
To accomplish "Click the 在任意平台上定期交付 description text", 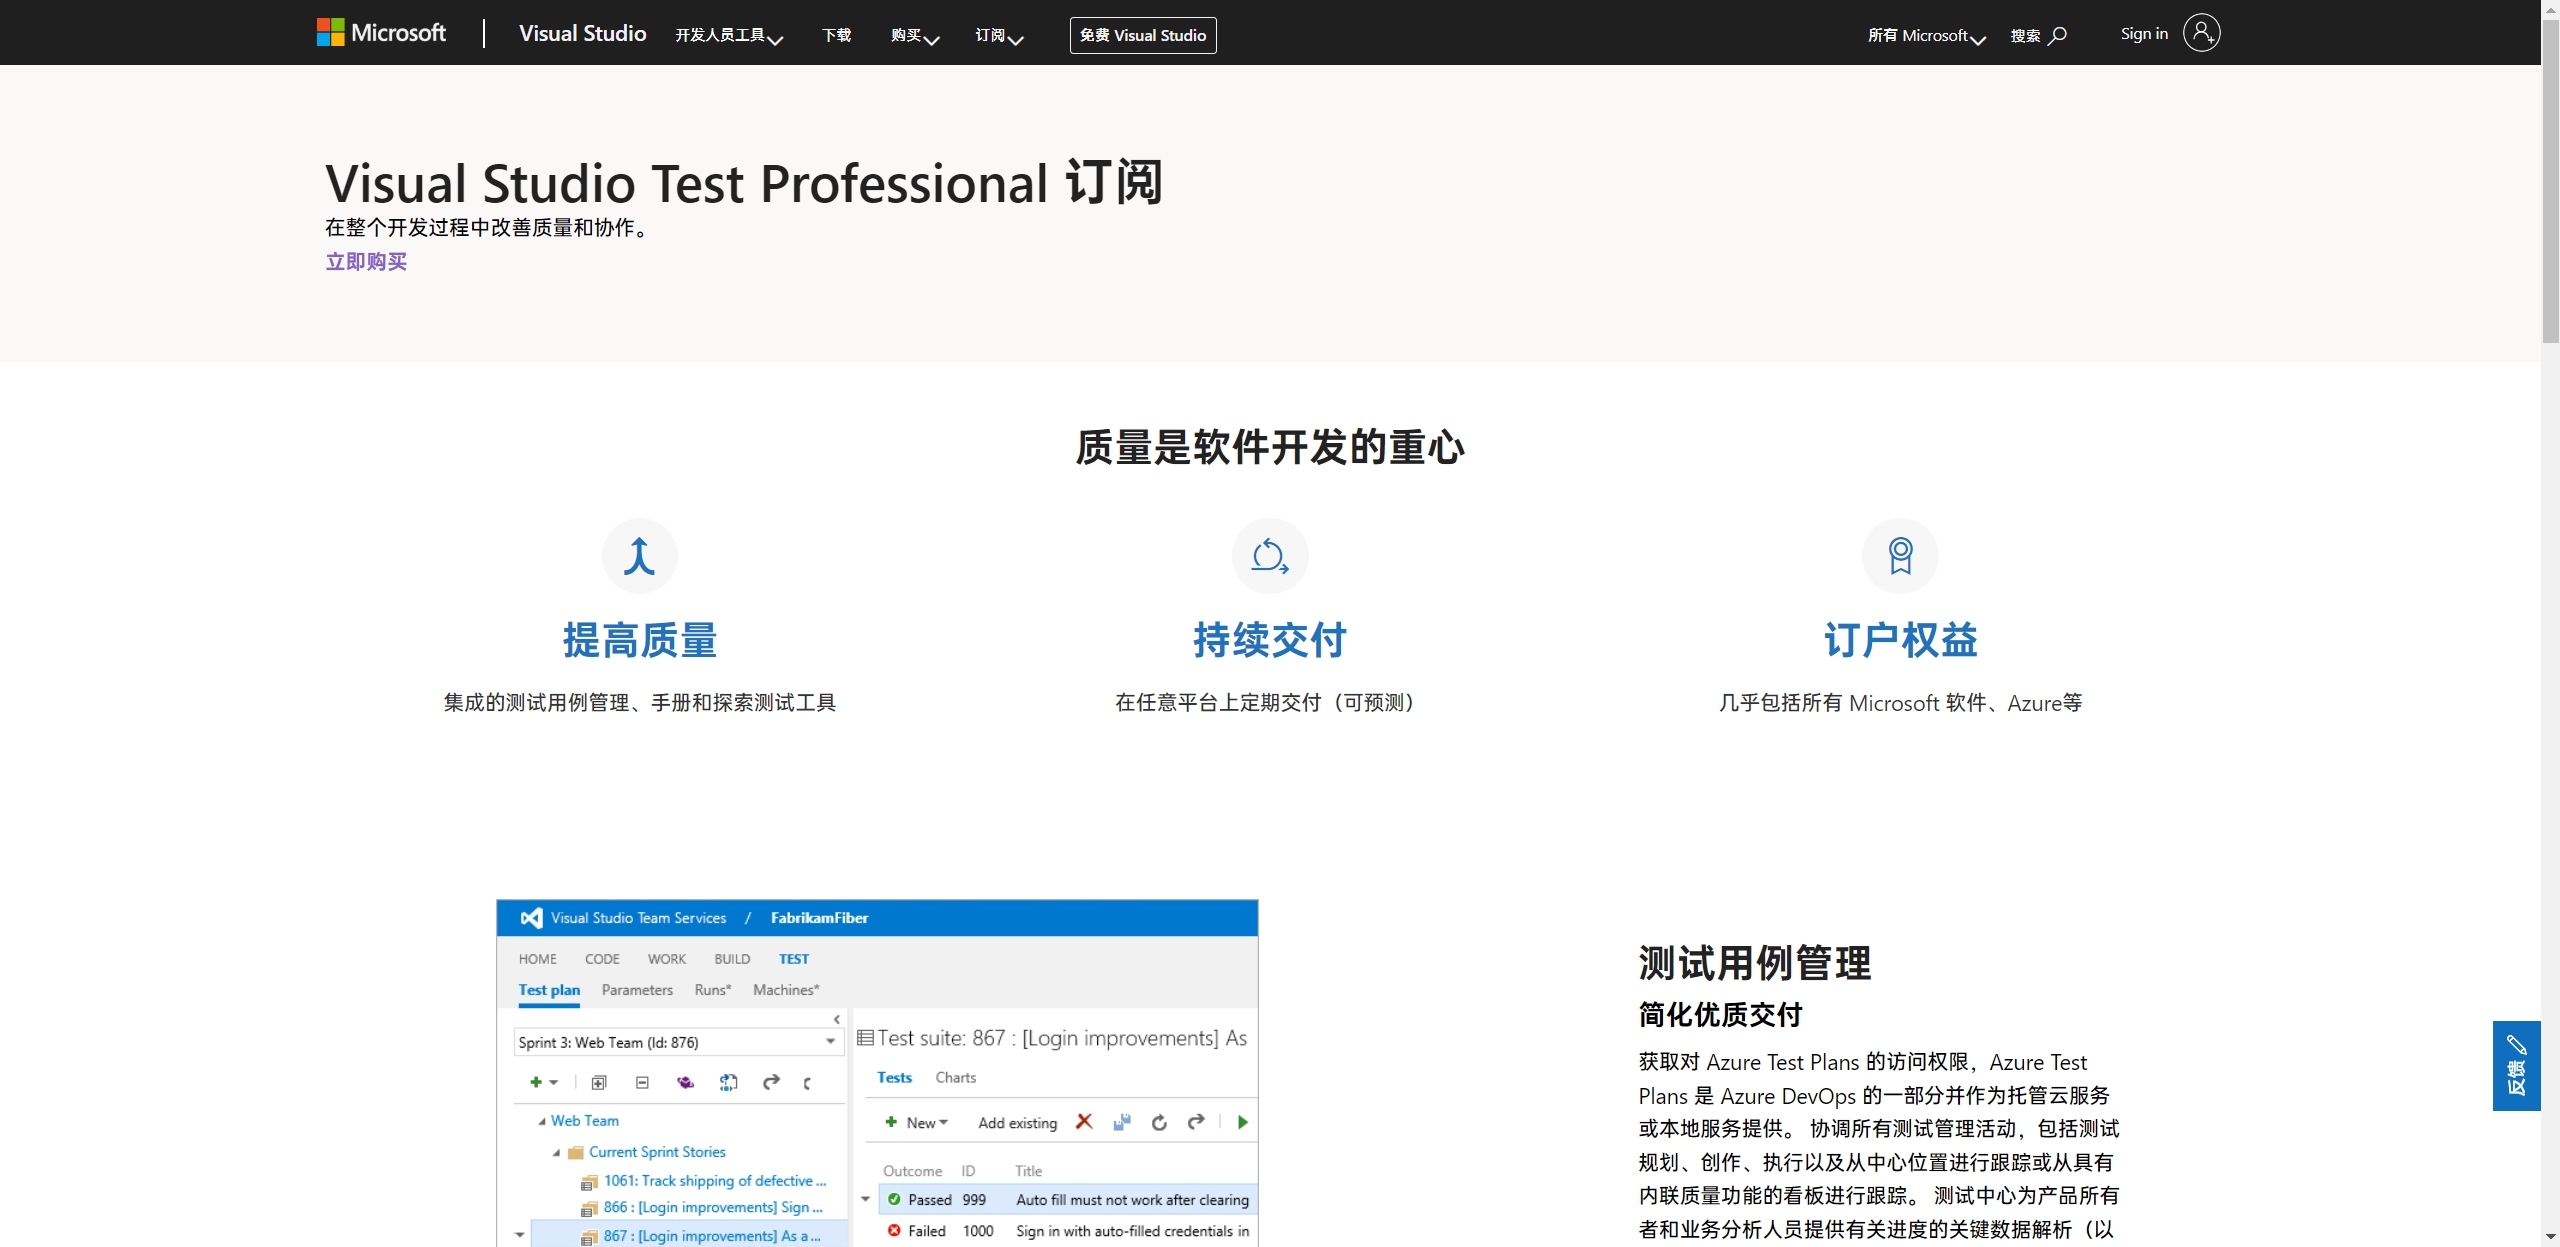I will (x=1270, y=703).
